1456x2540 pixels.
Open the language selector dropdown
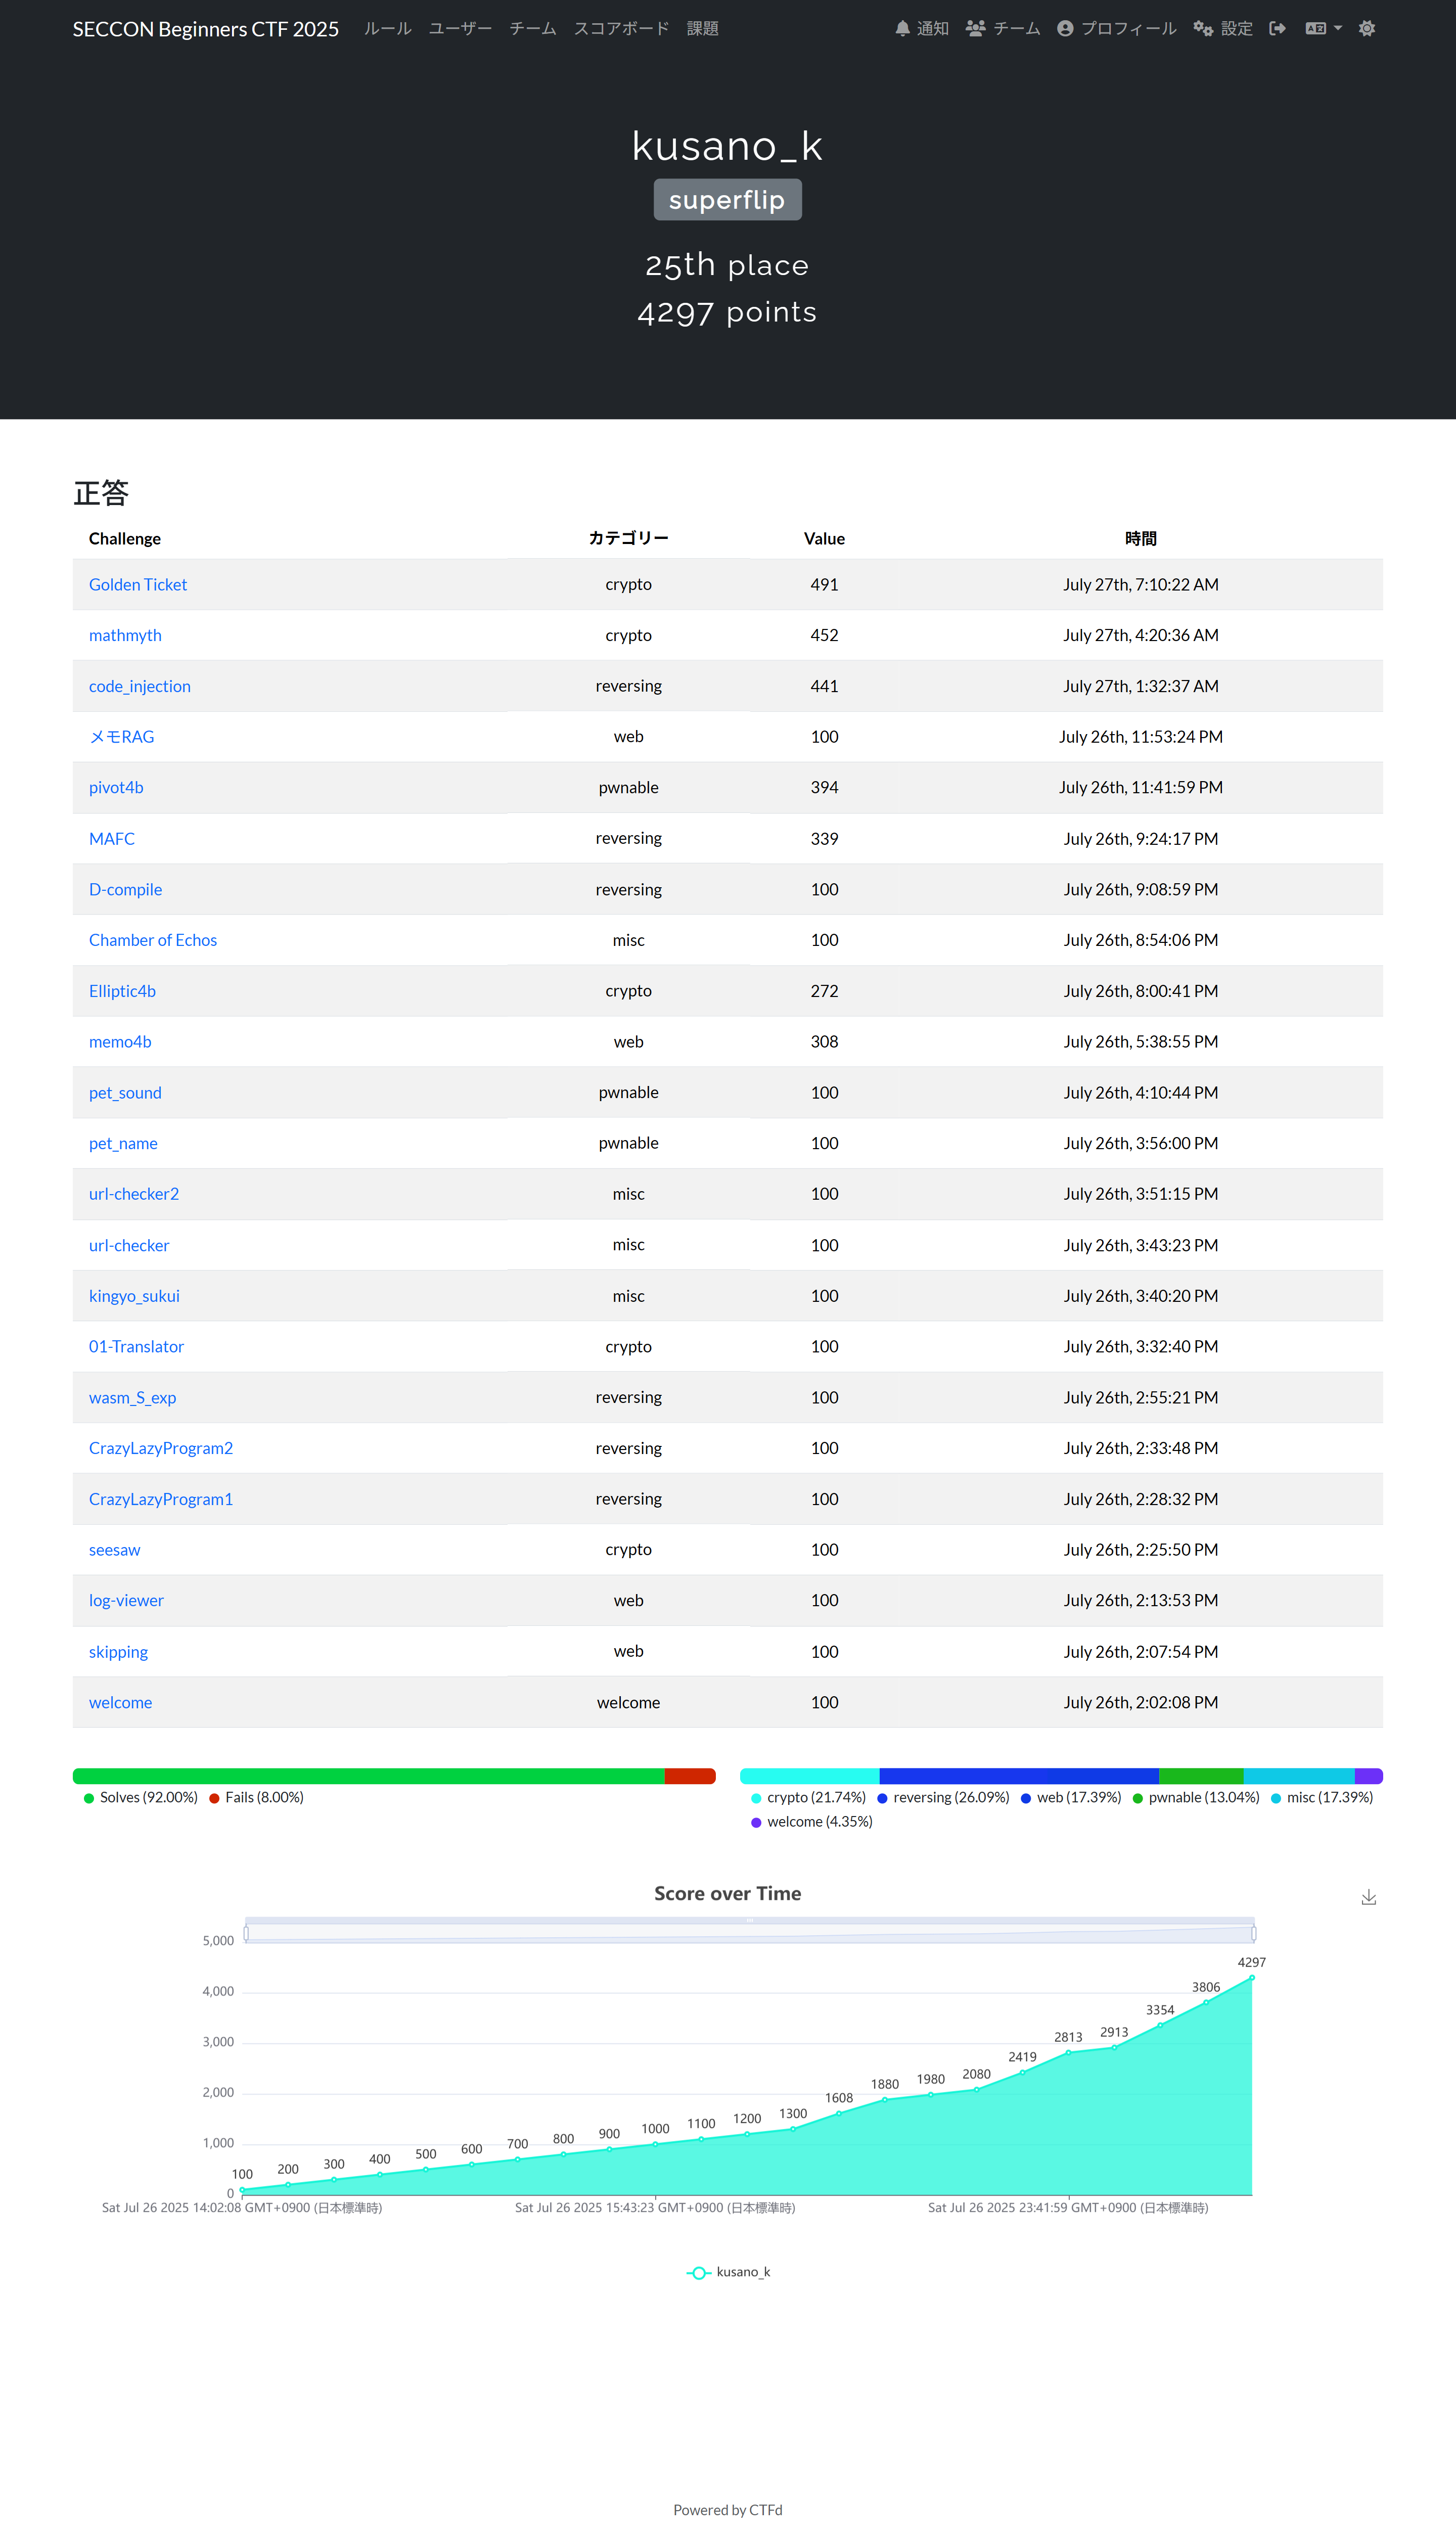point(1322,28)
